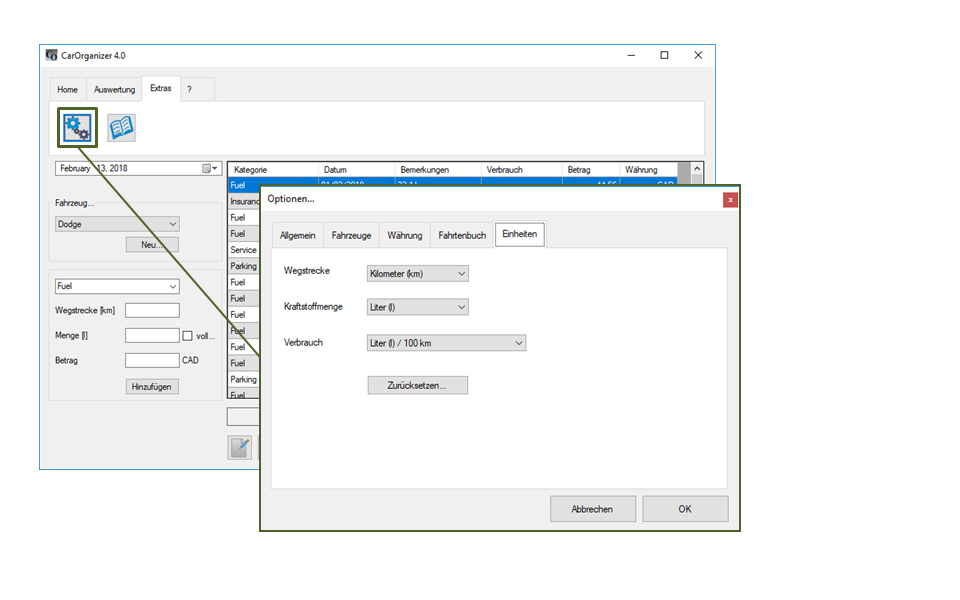Click the edit notepad icon below table
This screenshot has height=600, width=960.
click(240, 447)
